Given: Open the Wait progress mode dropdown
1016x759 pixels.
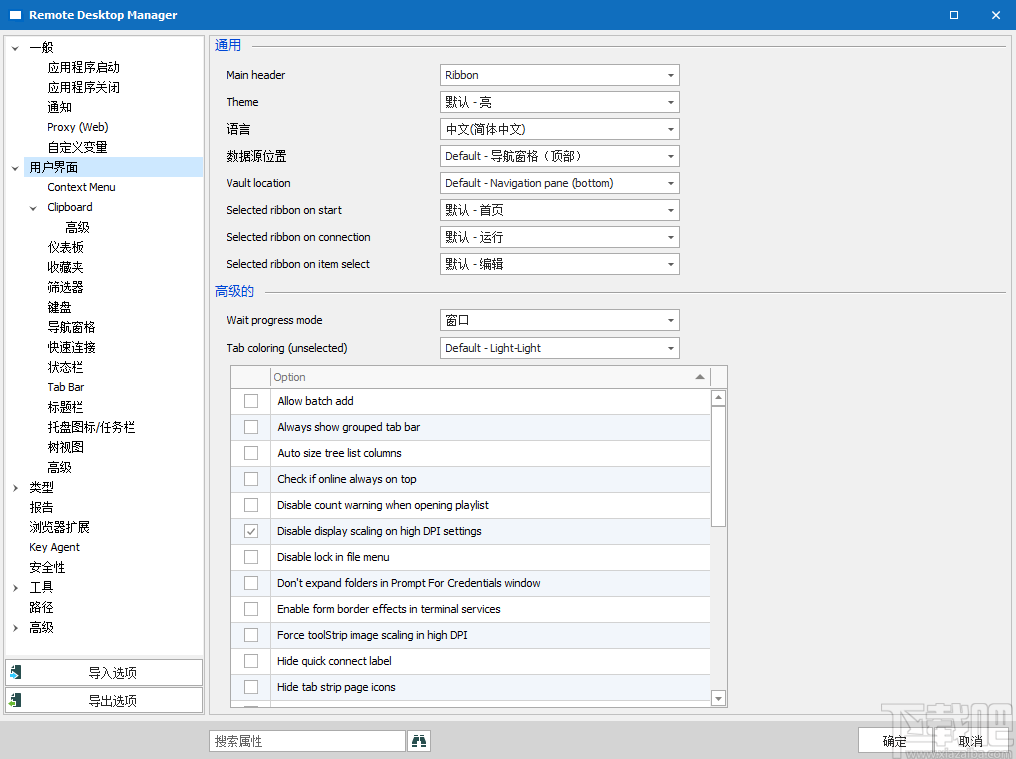Looking at the screenshot, I should click(x=670, y=318).
